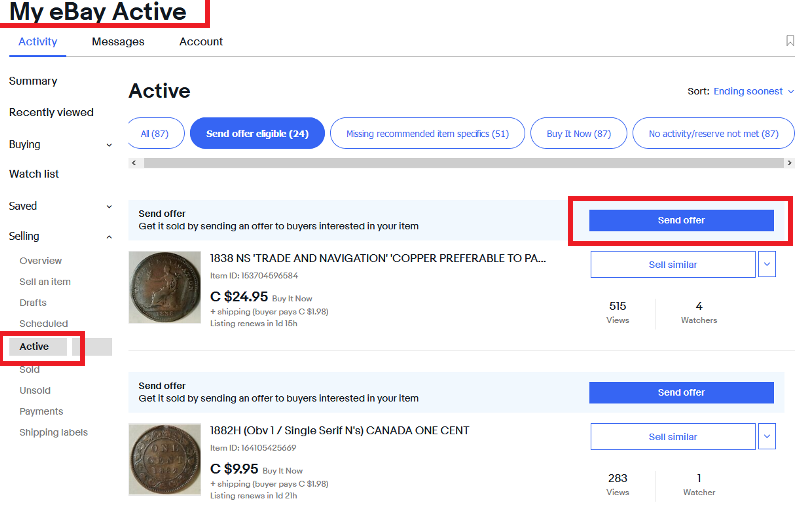Switch to the Account tab
The width and height of the screenshot is (800, 512).
(x=201, y=41)
